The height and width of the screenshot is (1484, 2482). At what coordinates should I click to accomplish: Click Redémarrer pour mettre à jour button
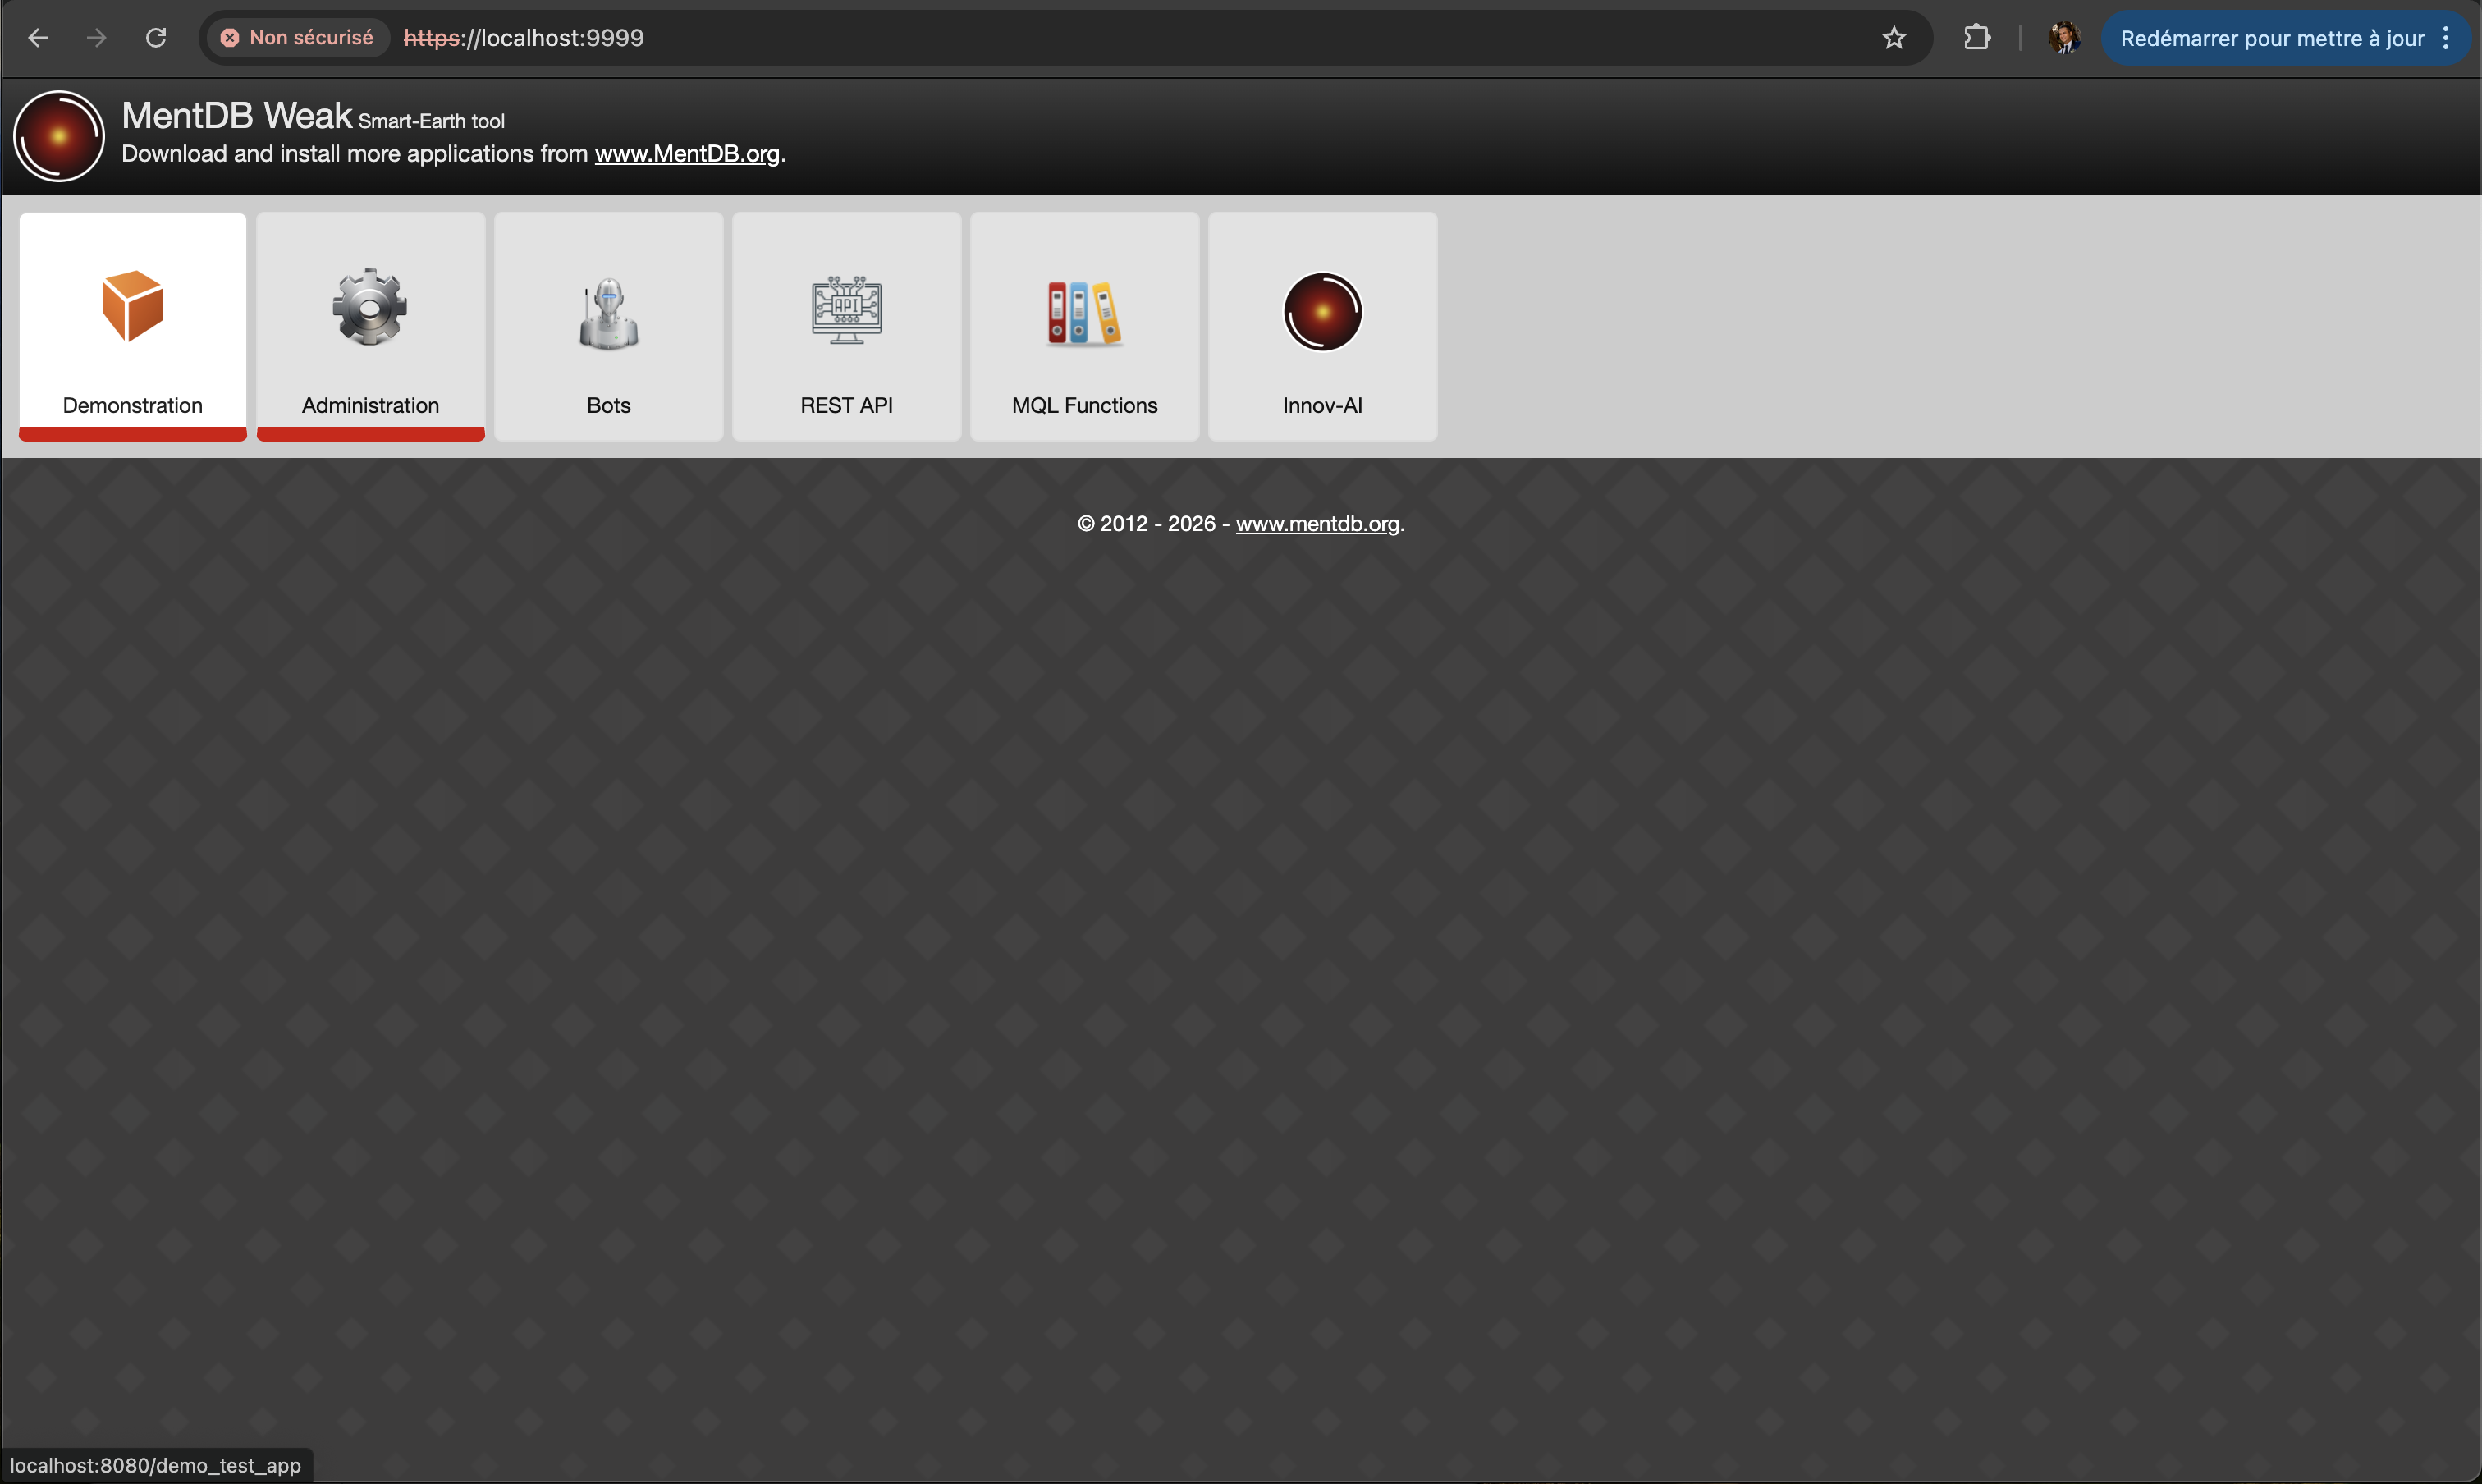click(x=2271, y=38)
